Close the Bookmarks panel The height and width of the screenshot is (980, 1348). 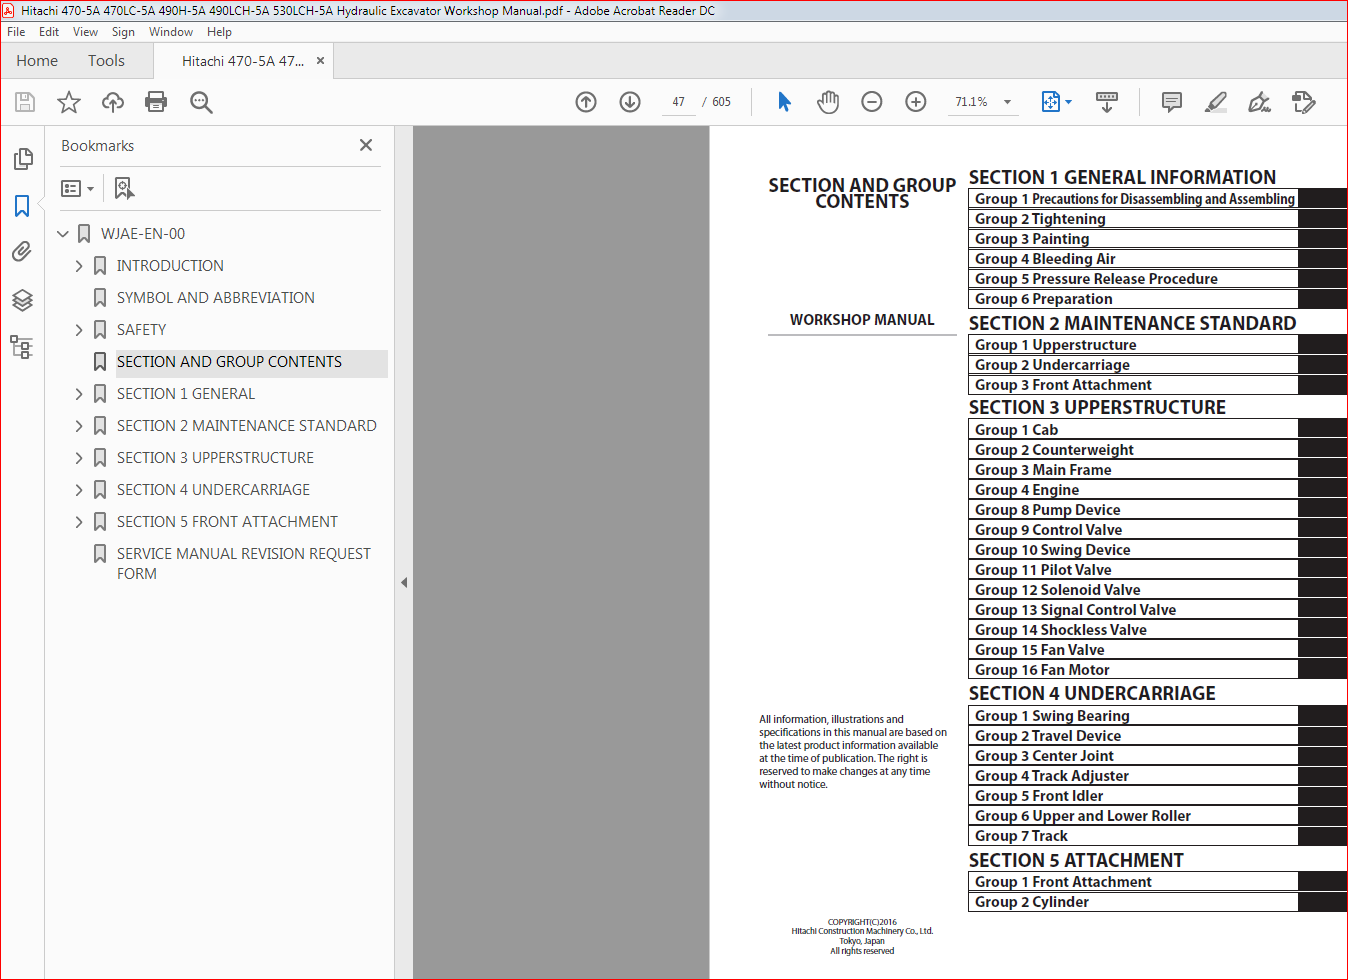point(366,145)
